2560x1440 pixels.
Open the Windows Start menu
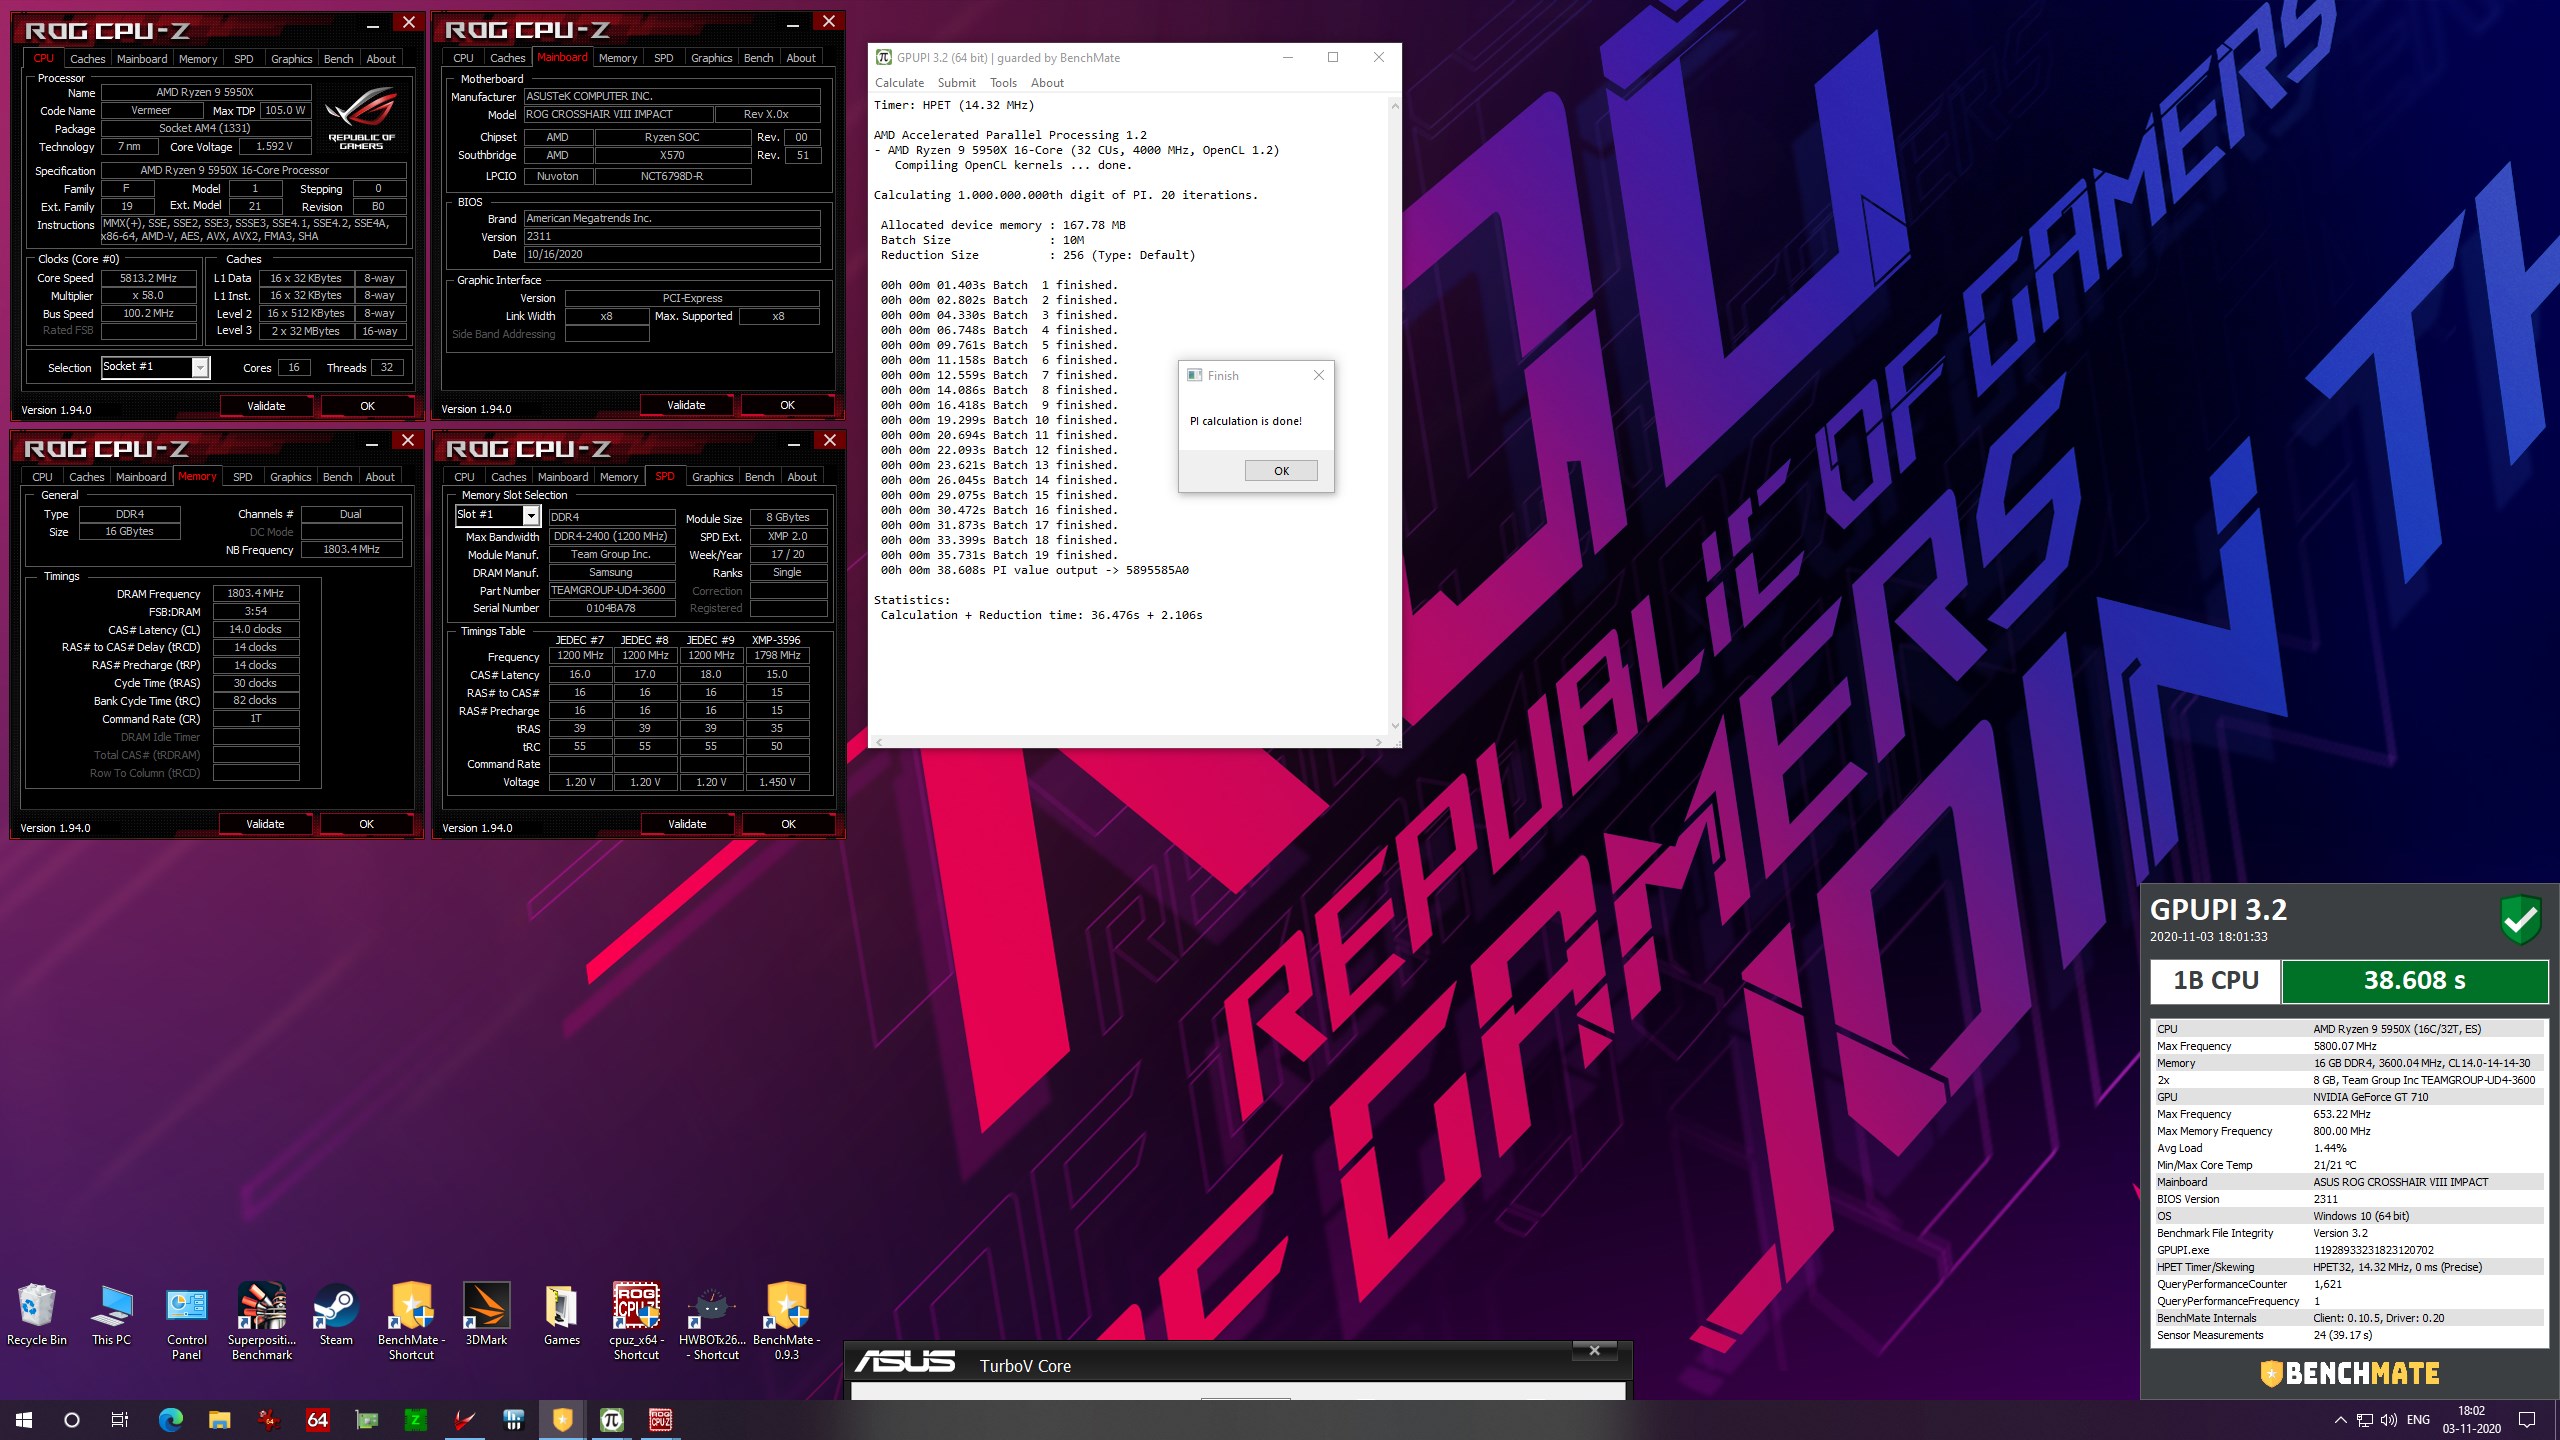pos(24,1419)
